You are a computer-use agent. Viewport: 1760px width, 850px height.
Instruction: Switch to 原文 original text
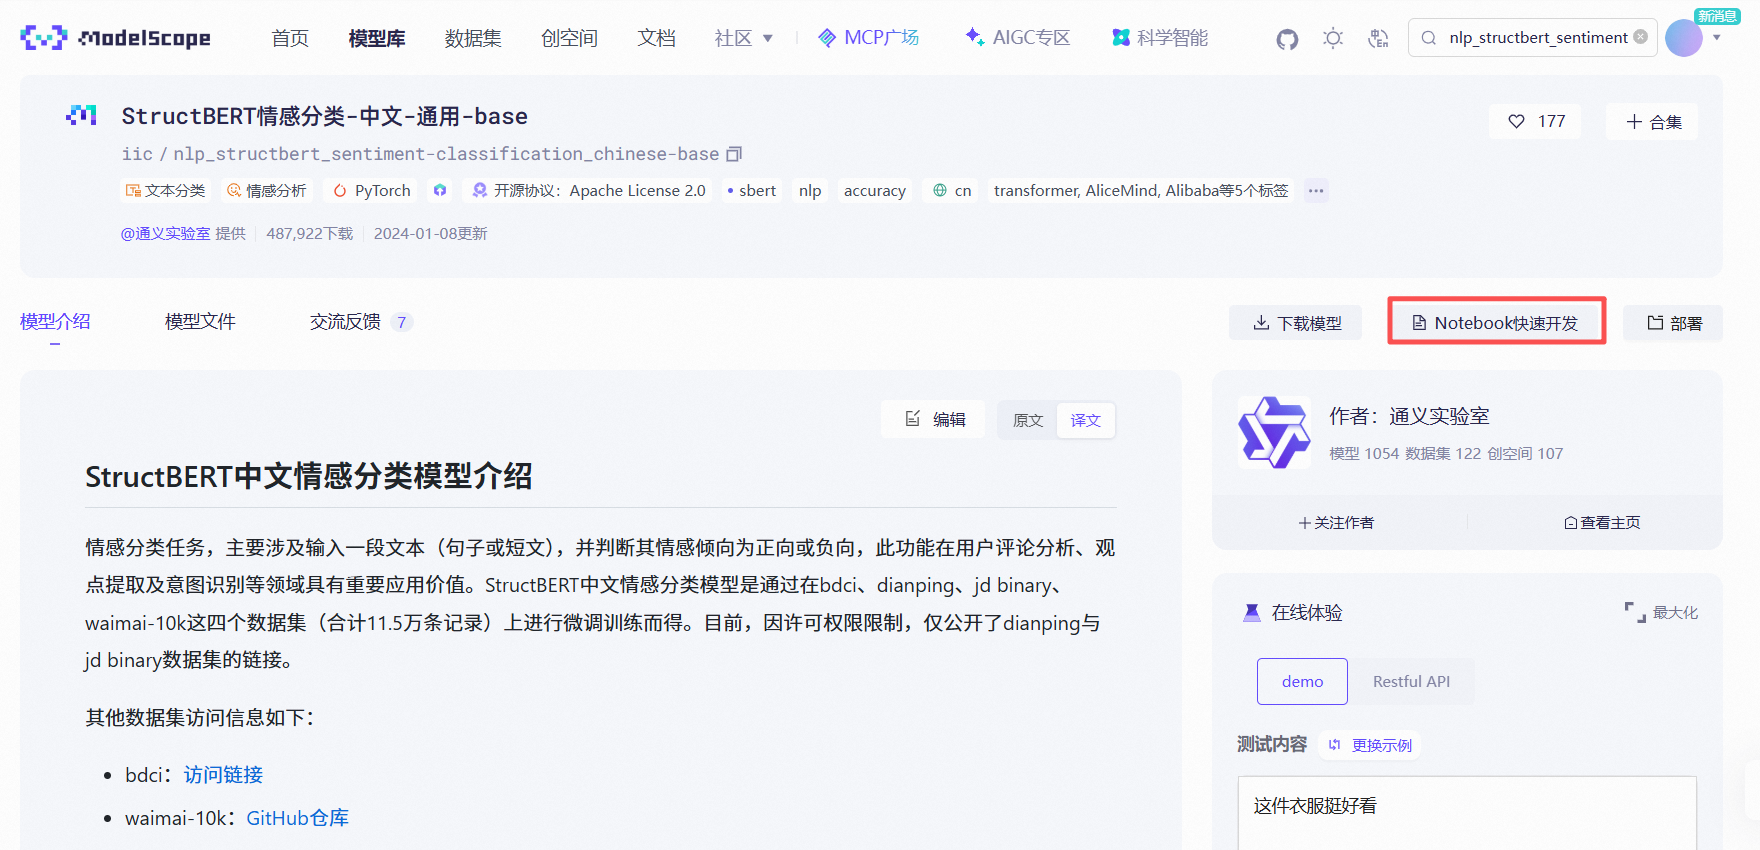1028,420
